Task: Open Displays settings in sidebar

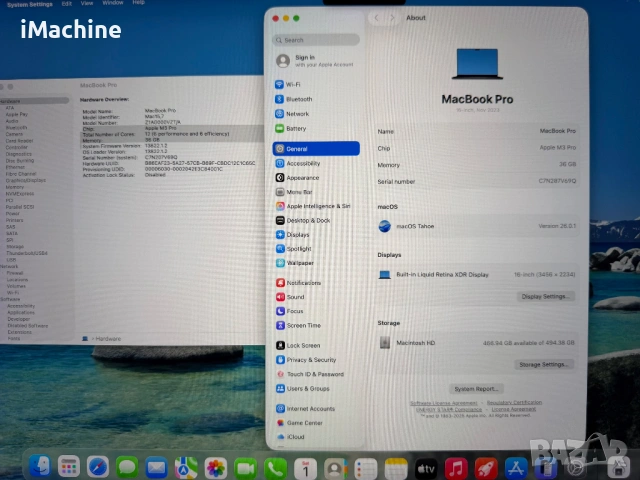Action: (292, 235)
